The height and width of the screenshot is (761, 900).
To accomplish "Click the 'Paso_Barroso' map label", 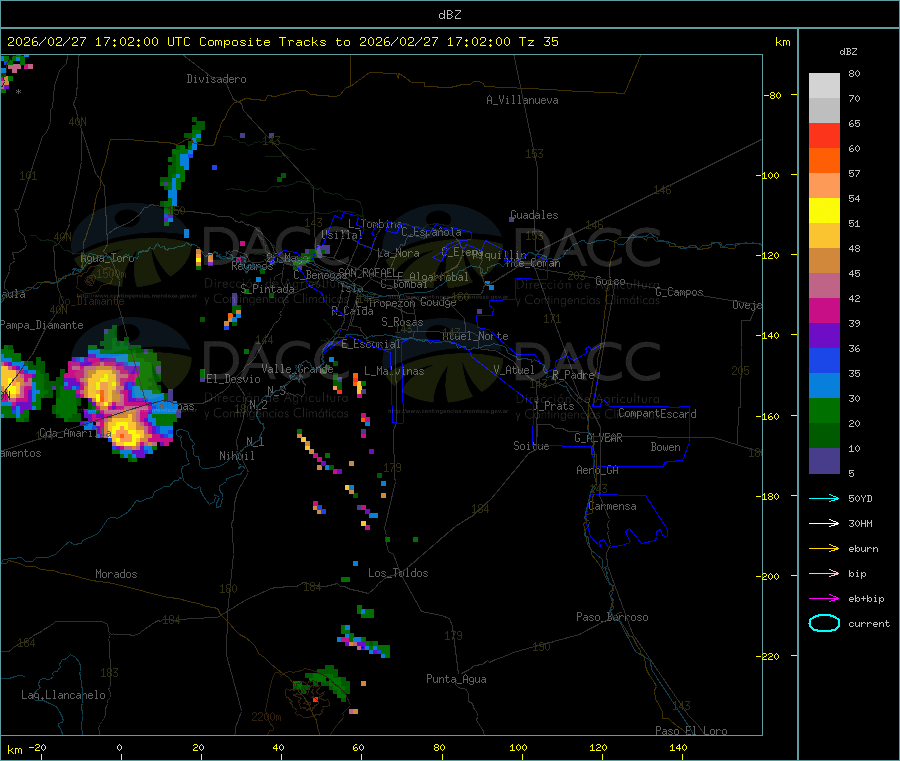I will (612, 617).
